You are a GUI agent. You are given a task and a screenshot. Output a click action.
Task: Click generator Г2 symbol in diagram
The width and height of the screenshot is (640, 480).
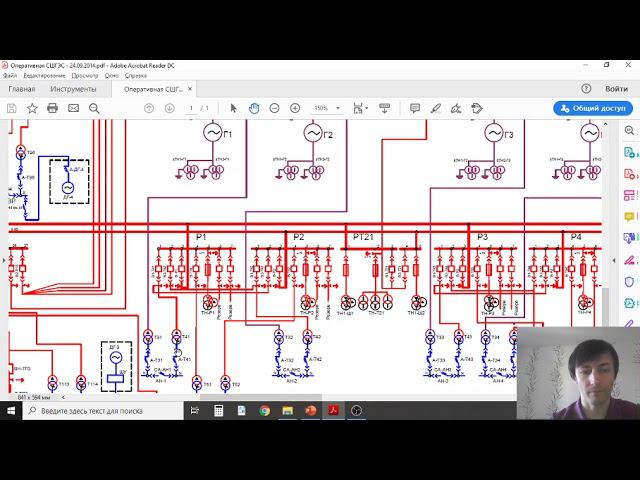[313, 133]
